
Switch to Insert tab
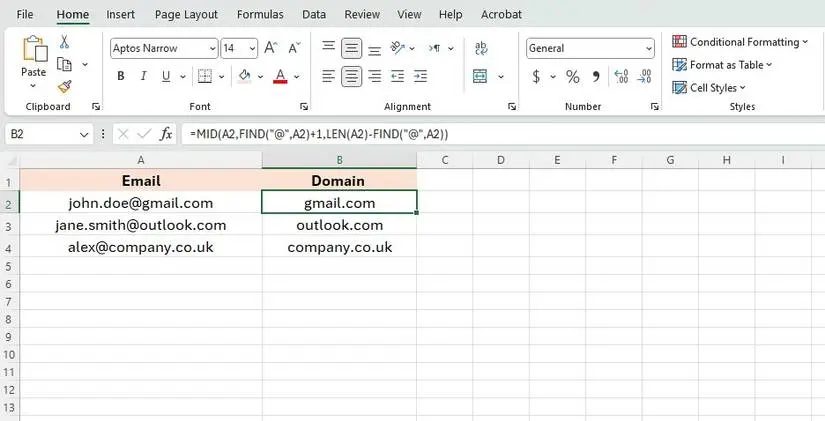120,14
